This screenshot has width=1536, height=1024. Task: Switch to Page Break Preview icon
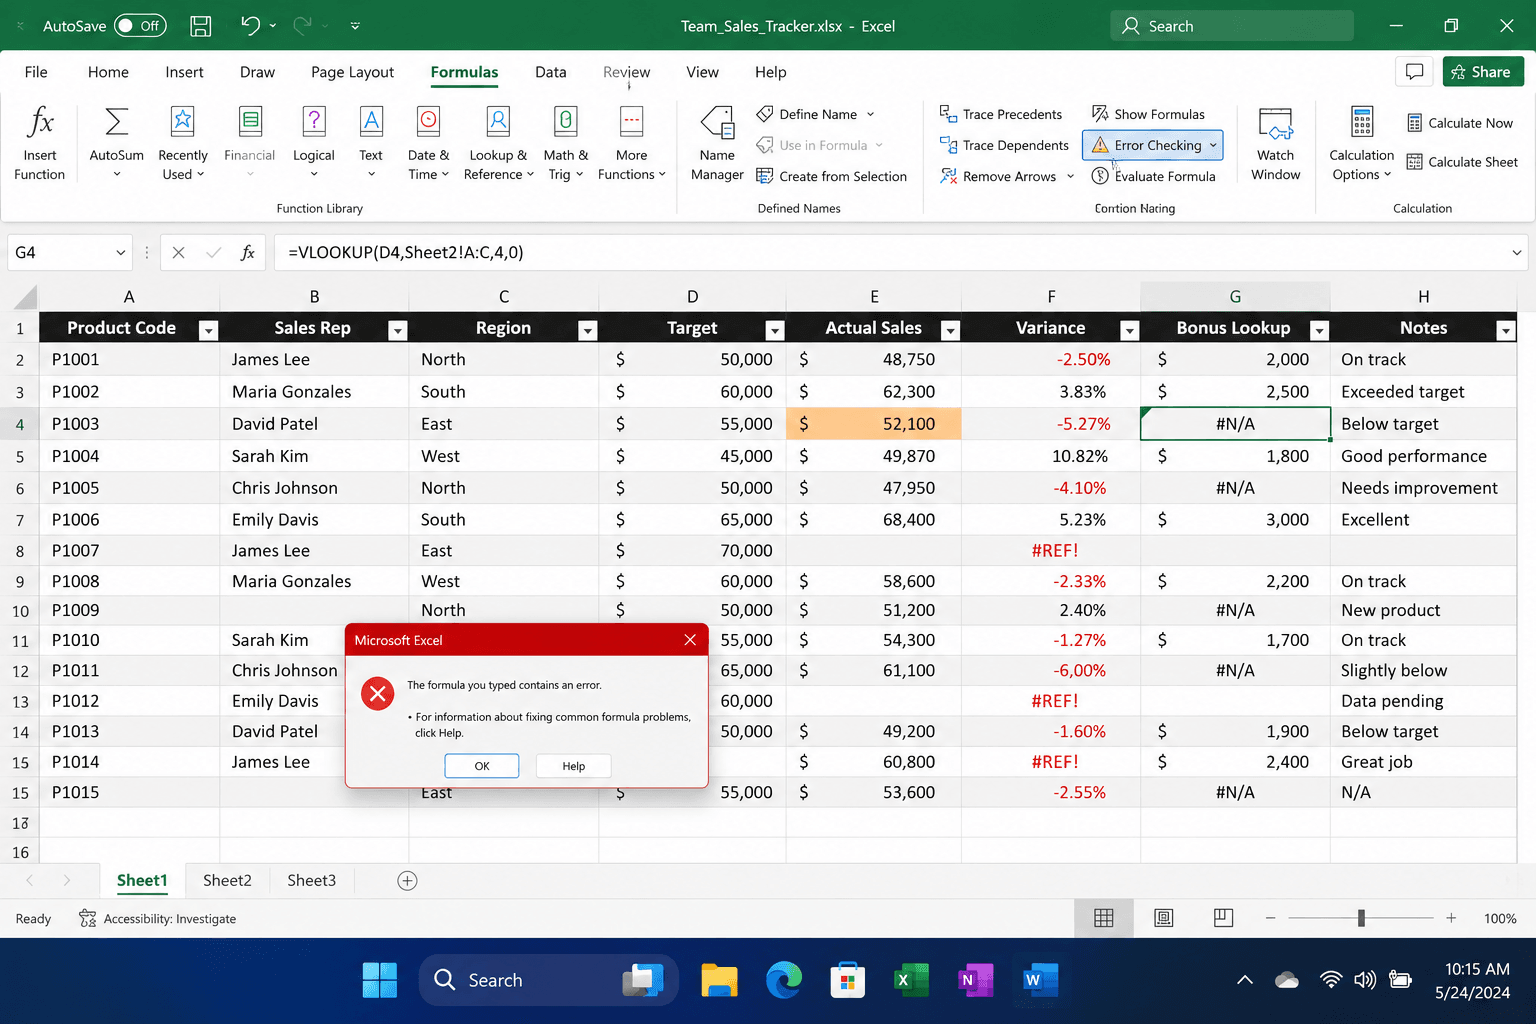coord(1223,918)
